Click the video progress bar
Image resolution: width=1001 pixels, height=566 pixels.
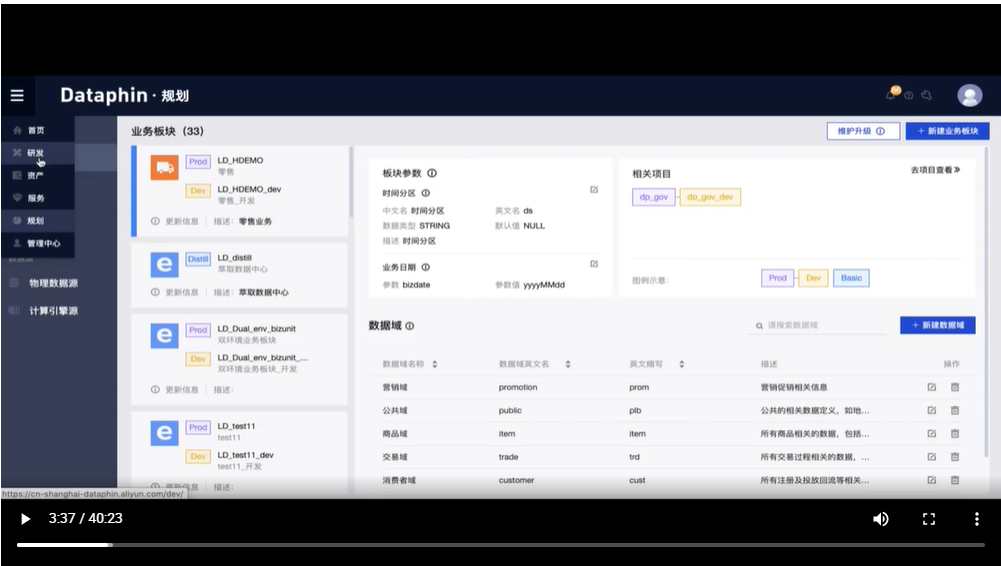point(500,545)
